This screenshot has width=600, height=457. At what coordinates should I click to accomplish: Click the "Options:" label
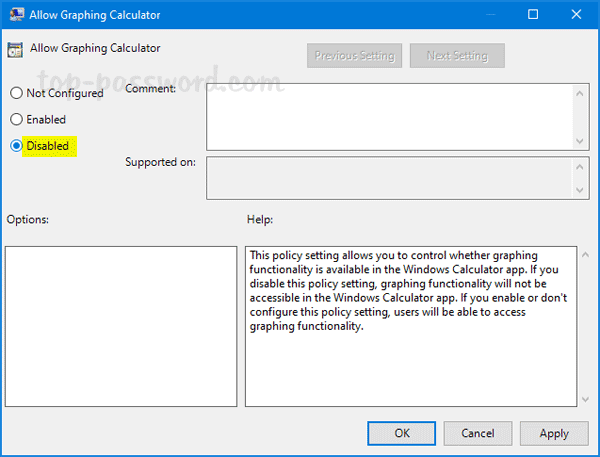28,219
